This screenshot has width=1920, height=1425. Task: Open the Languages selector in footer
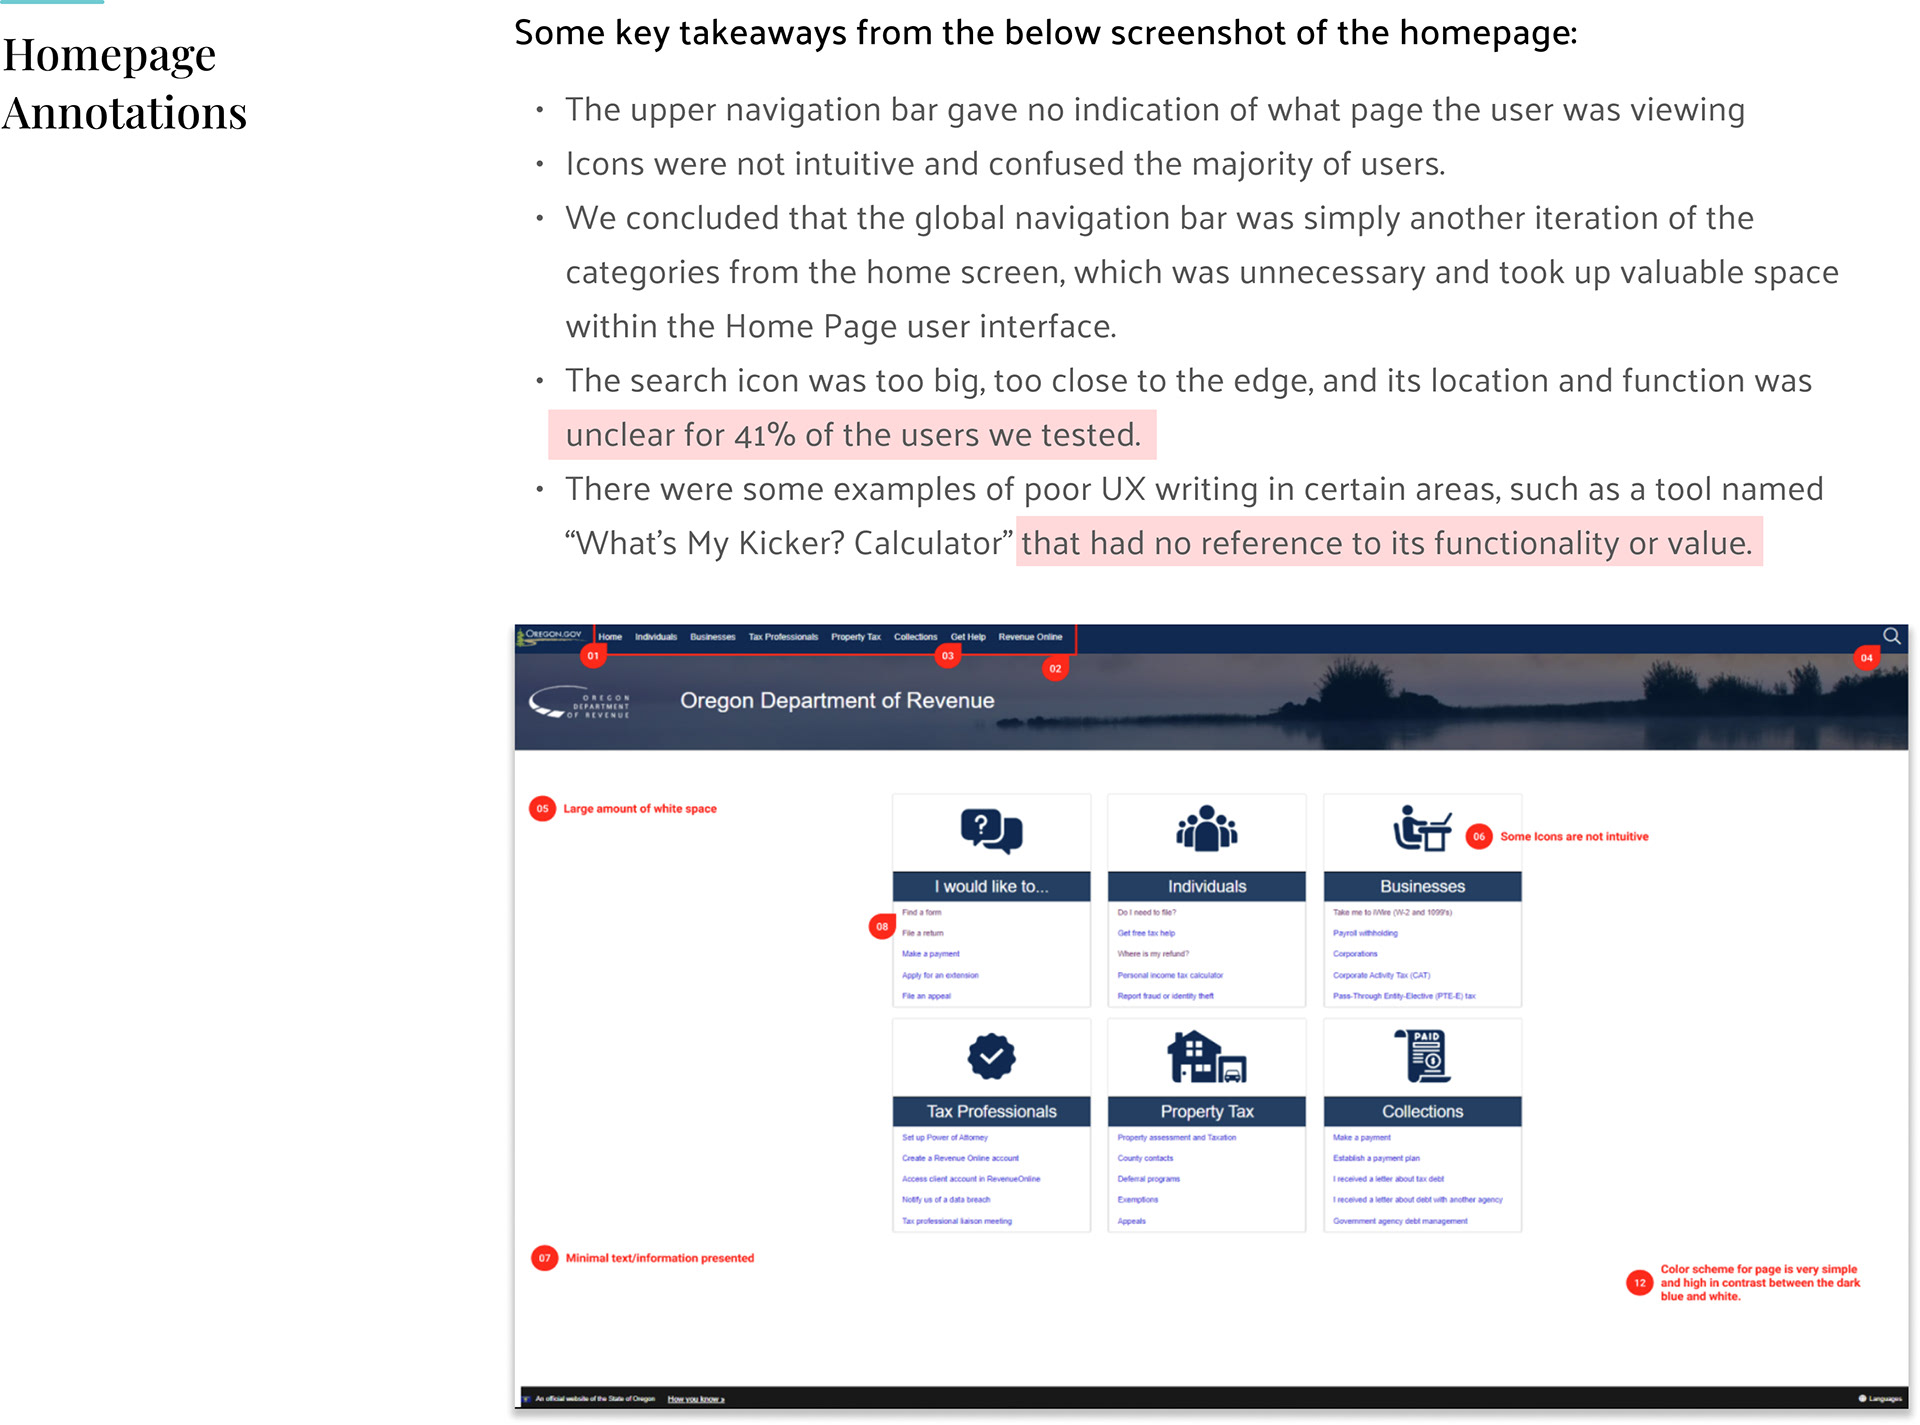pyautogui.click(x=1880, y=1398)
